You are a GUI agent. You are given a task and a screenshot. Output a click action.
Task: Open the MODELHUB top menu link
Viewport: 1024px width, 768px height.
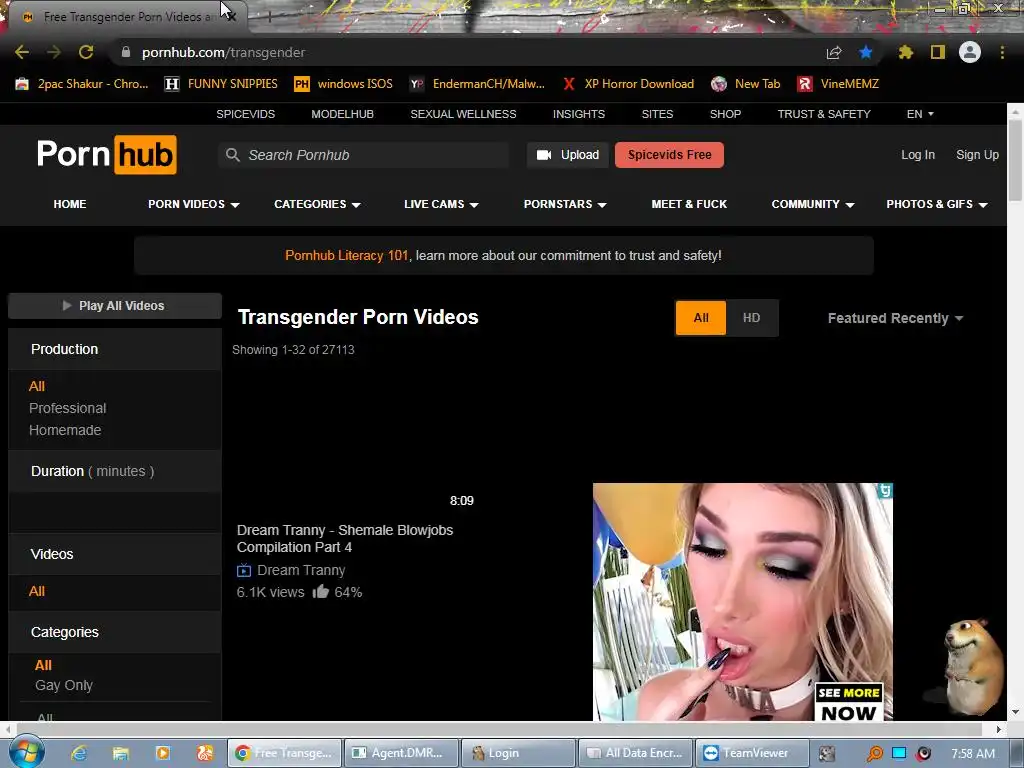(342, 114)
